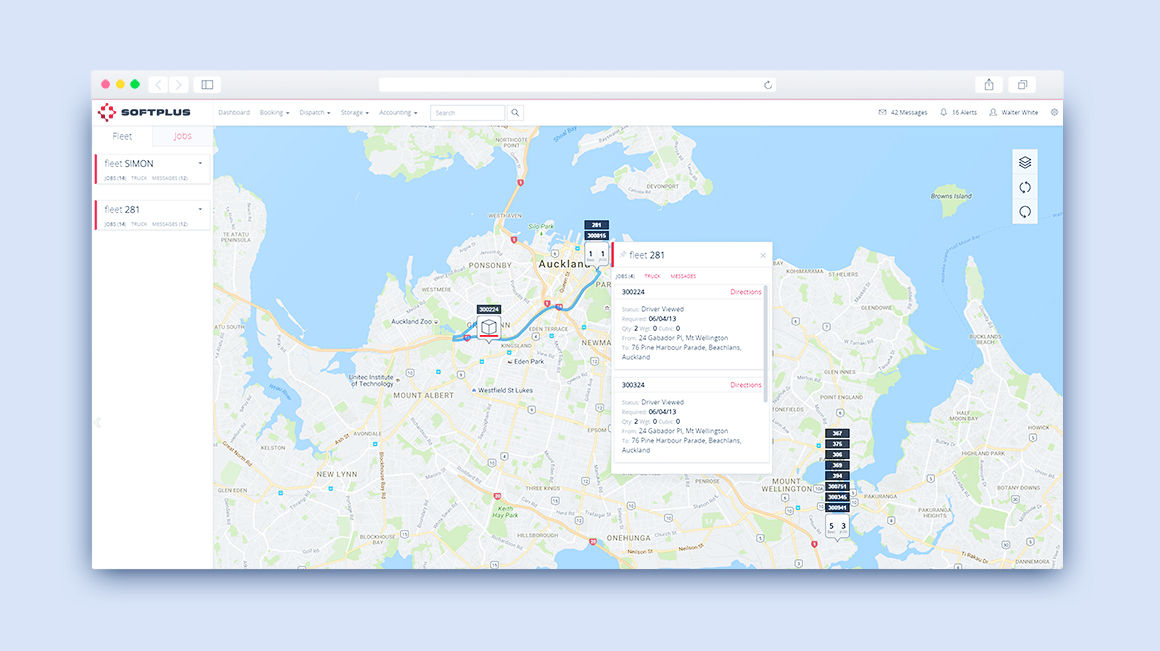Open the 42 Messages envelope icon
Screen dimensions: 1160x651
[x=882, y=111]
